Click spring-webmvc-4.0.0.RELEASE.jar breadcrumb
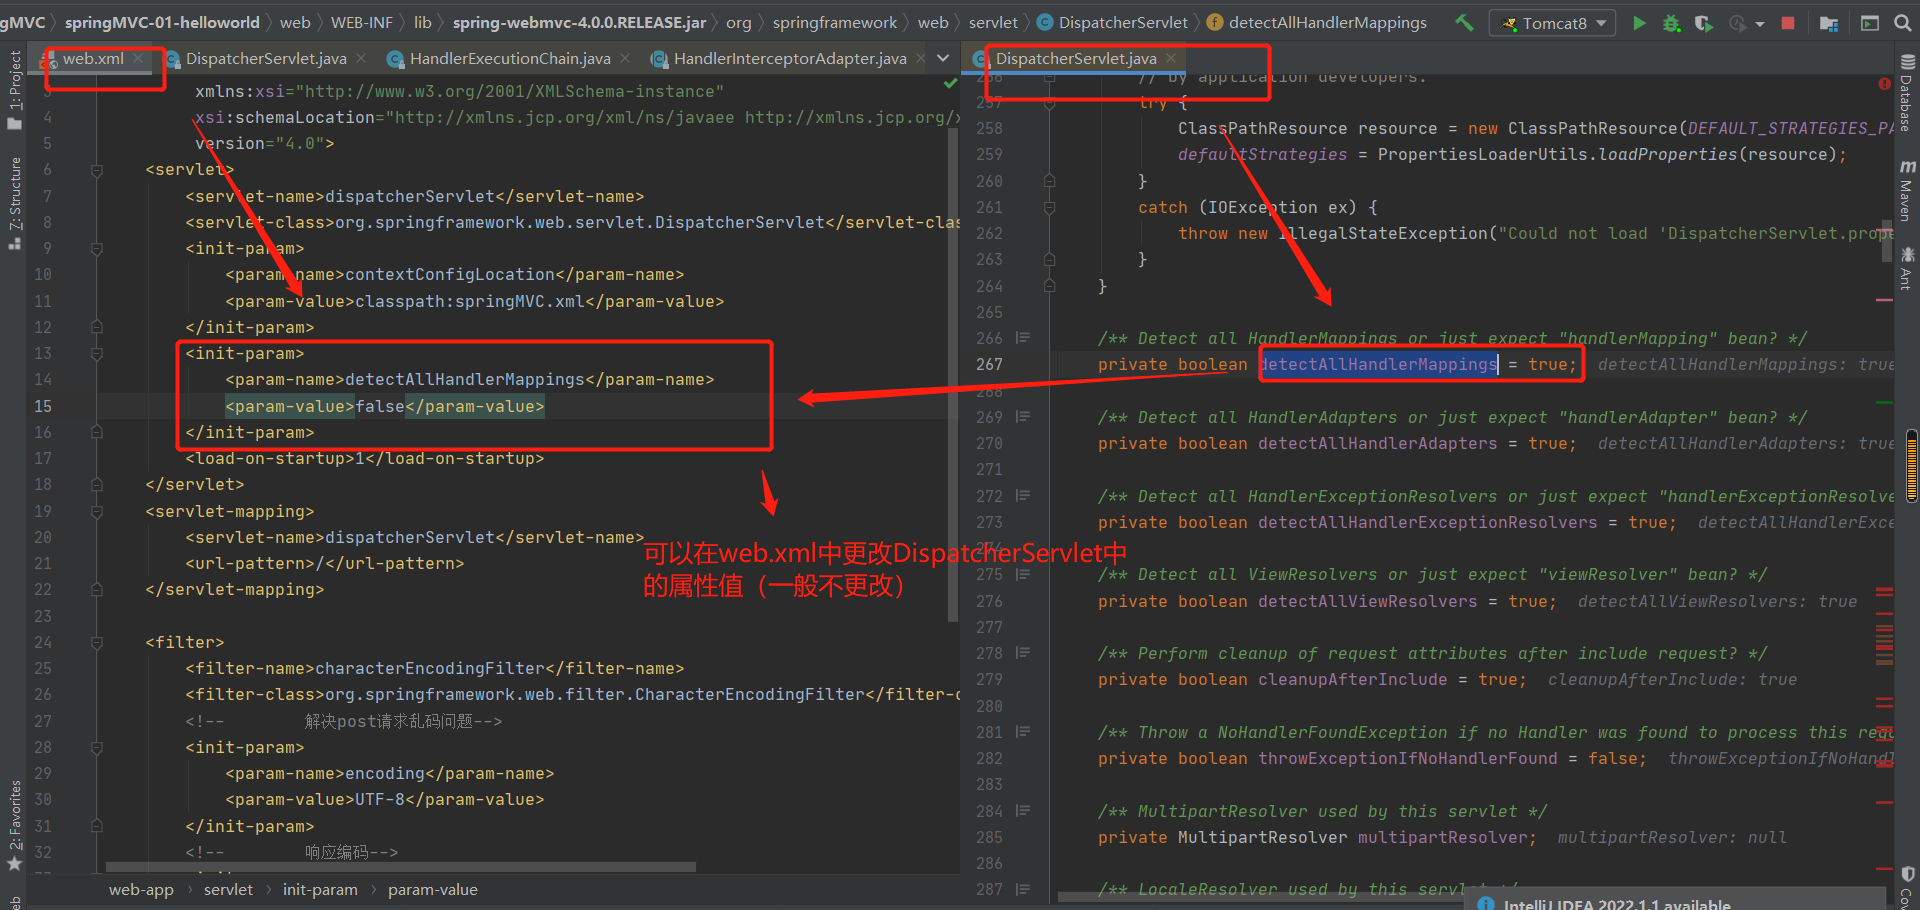 point(579,23)
